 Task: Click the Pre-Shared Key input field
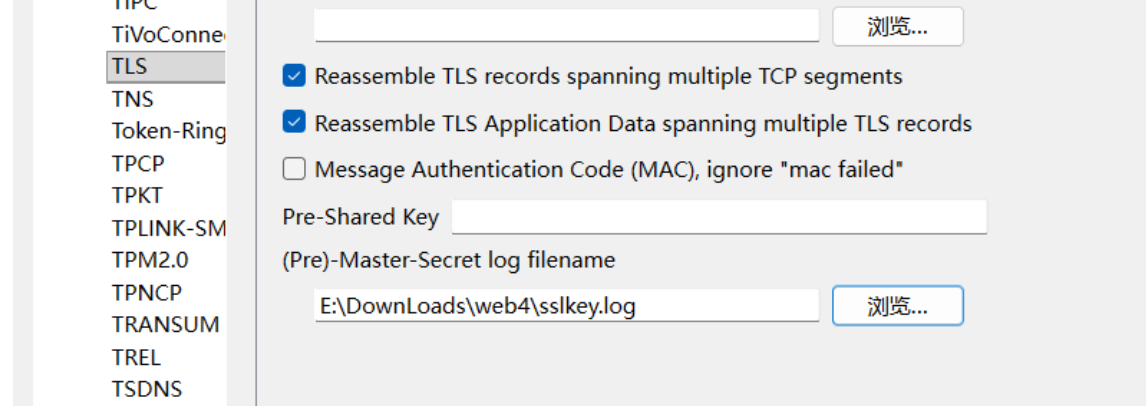click(718, 217)
